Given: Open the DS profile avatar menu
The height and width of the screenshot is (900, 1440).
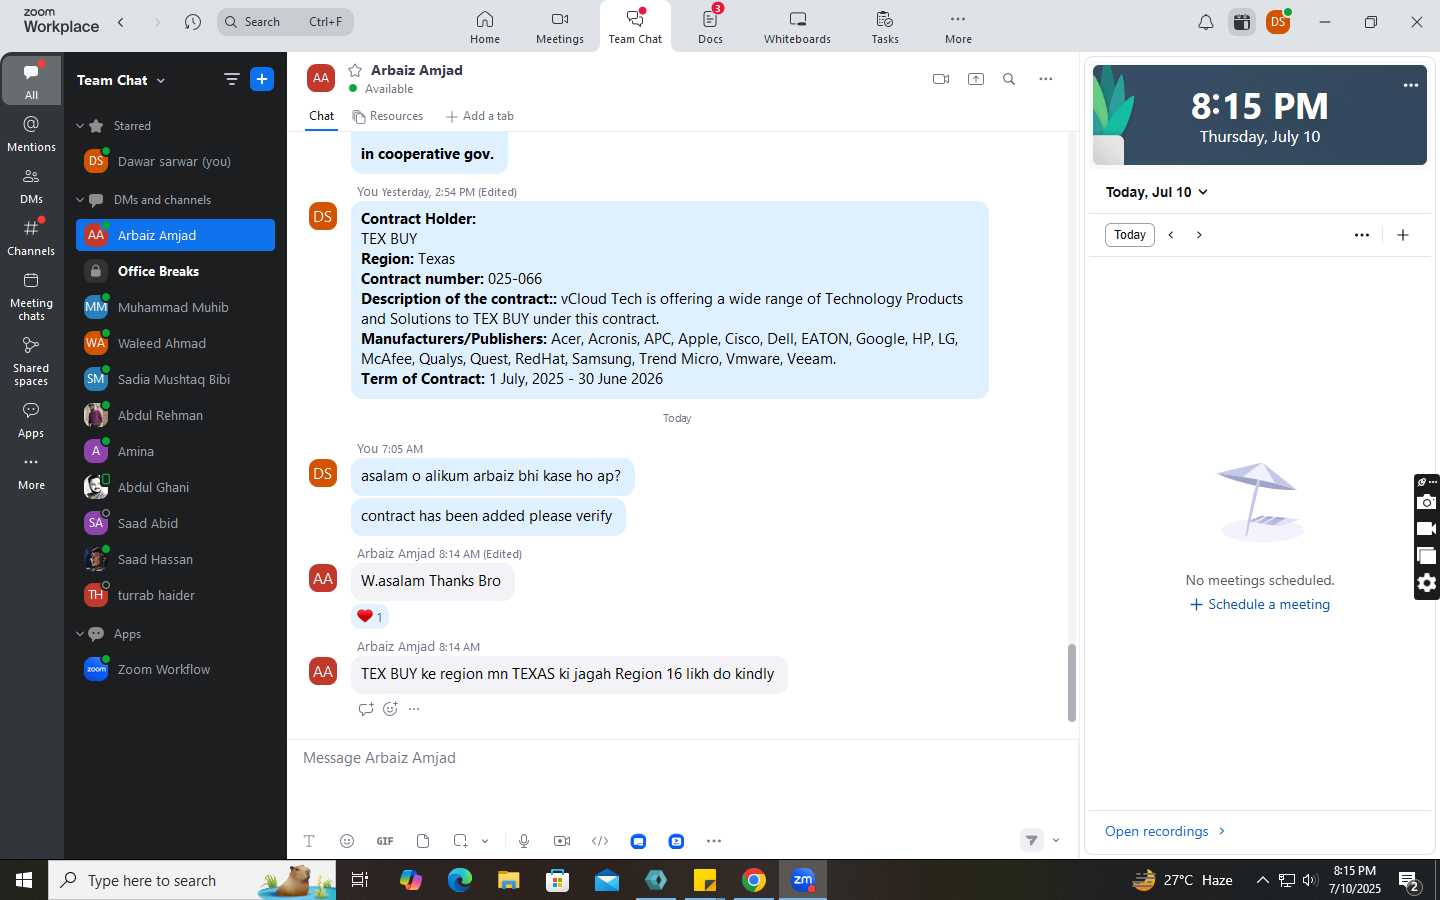Looking at the screenshot, I should coord(1278,22).
